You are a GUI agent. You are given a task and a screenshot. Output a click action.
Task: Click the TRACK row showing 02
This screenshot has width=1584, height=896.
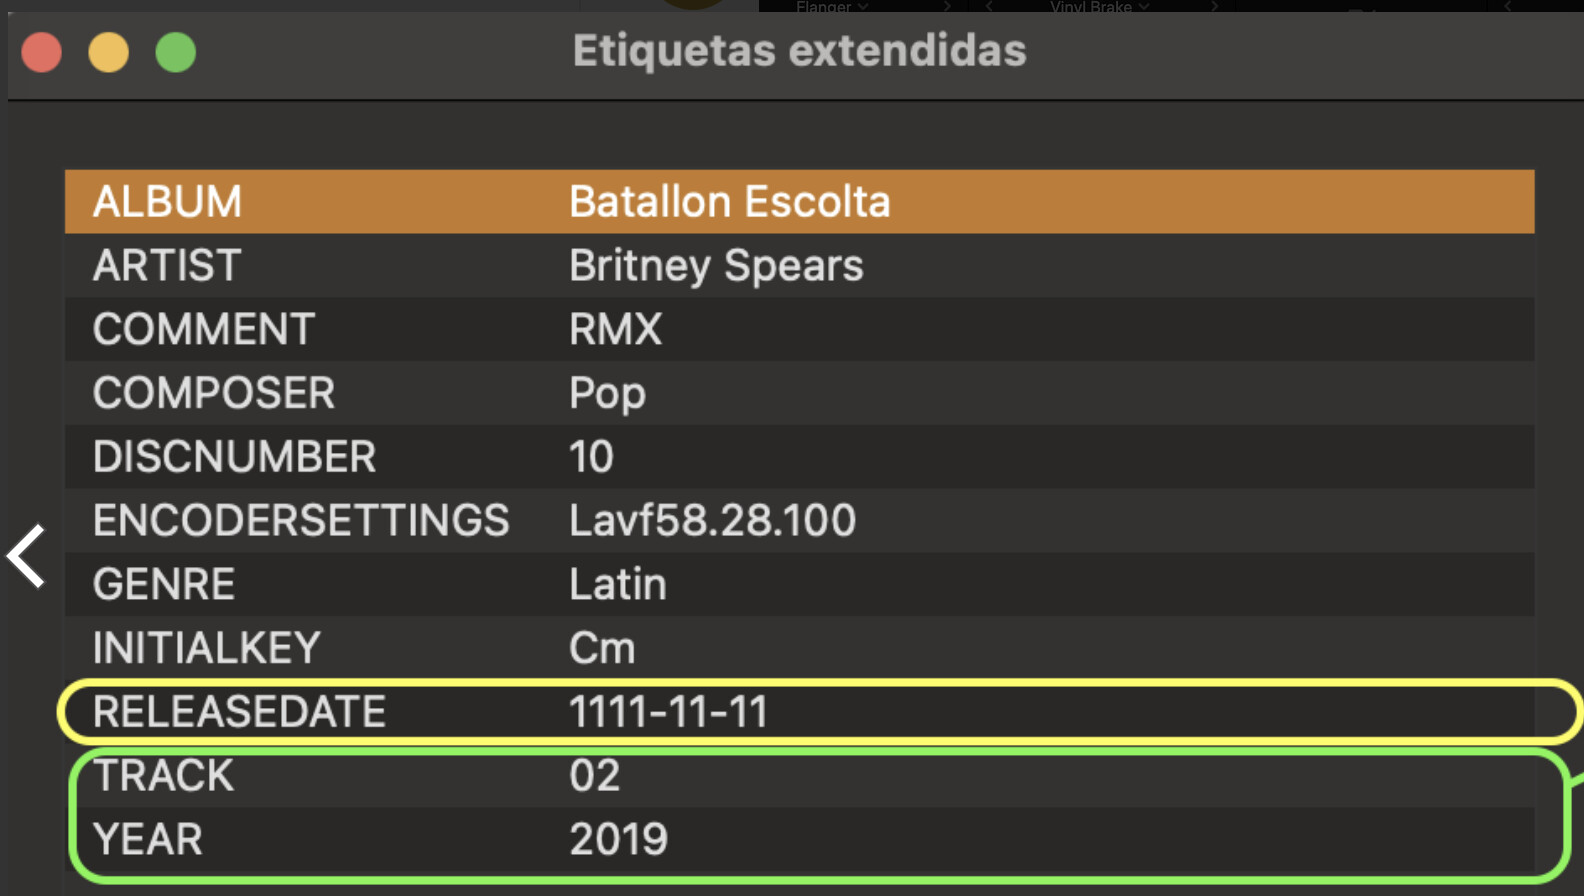[799, 776]
